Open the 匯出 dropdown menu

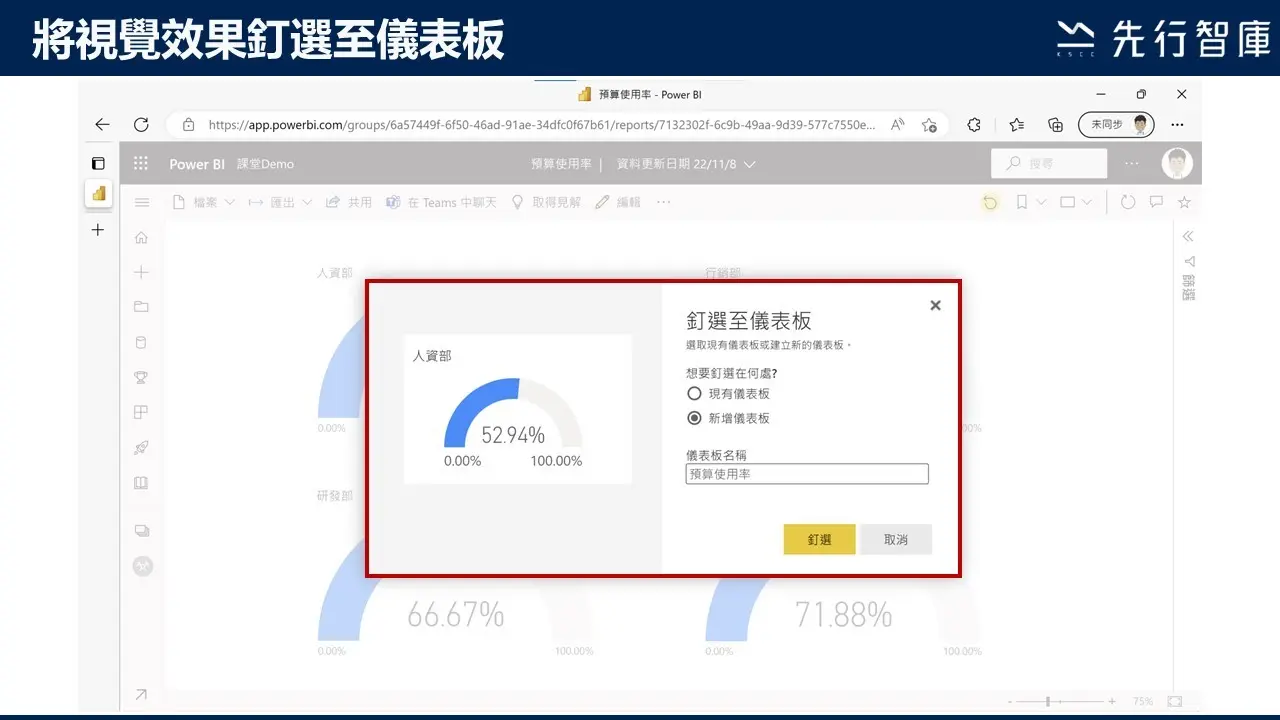pos(281,202)
